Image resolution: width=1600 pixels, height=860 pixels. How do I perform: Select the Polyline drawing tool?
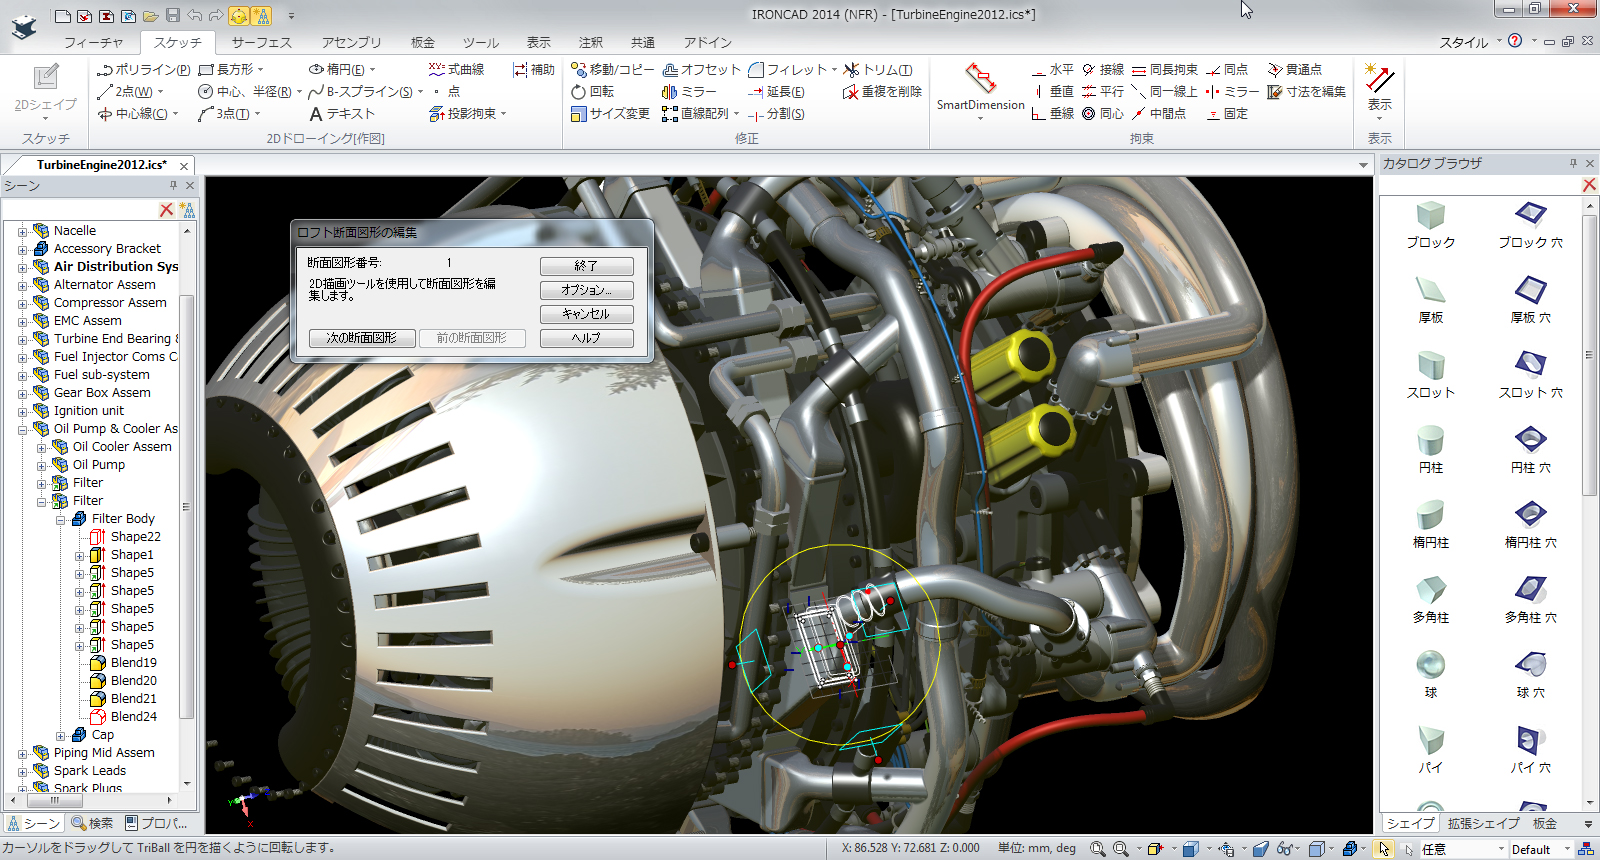(143, 69)
